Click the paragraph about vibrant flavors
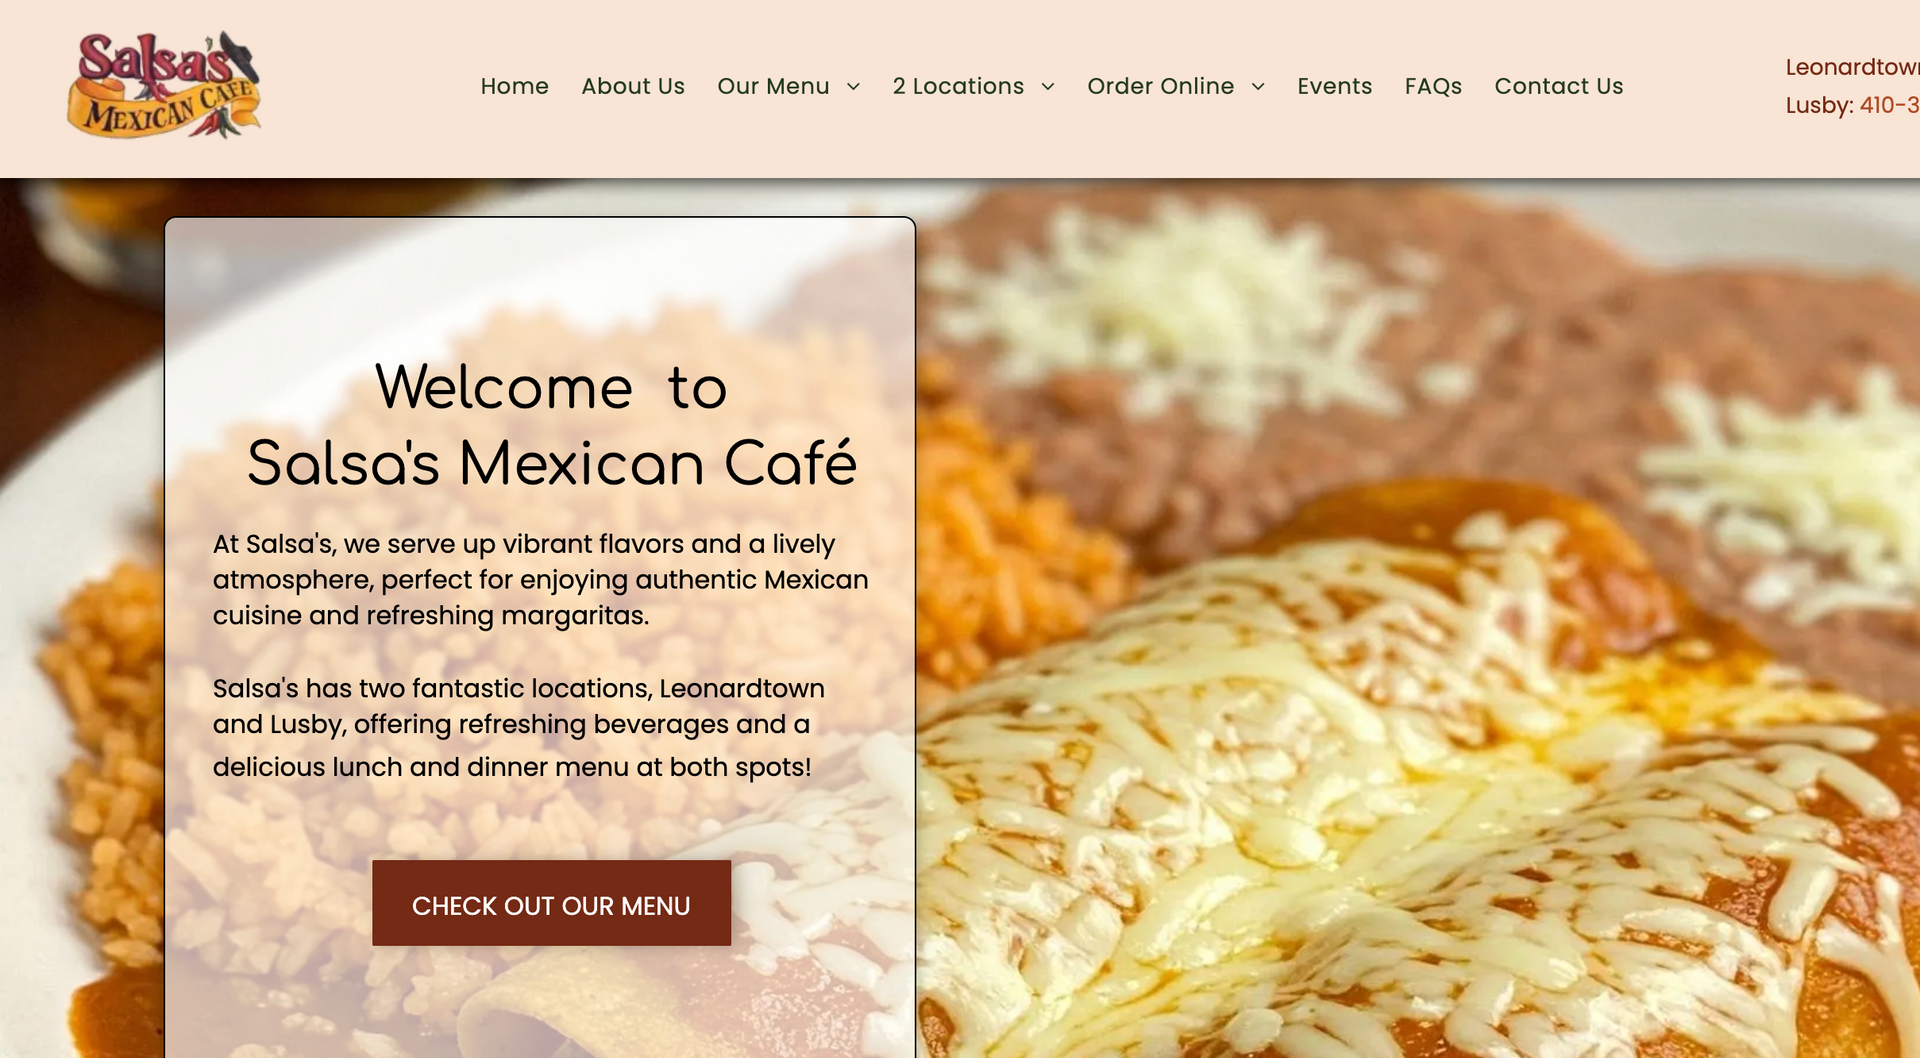This screenshot has height=1058, width=1920. 540,579
